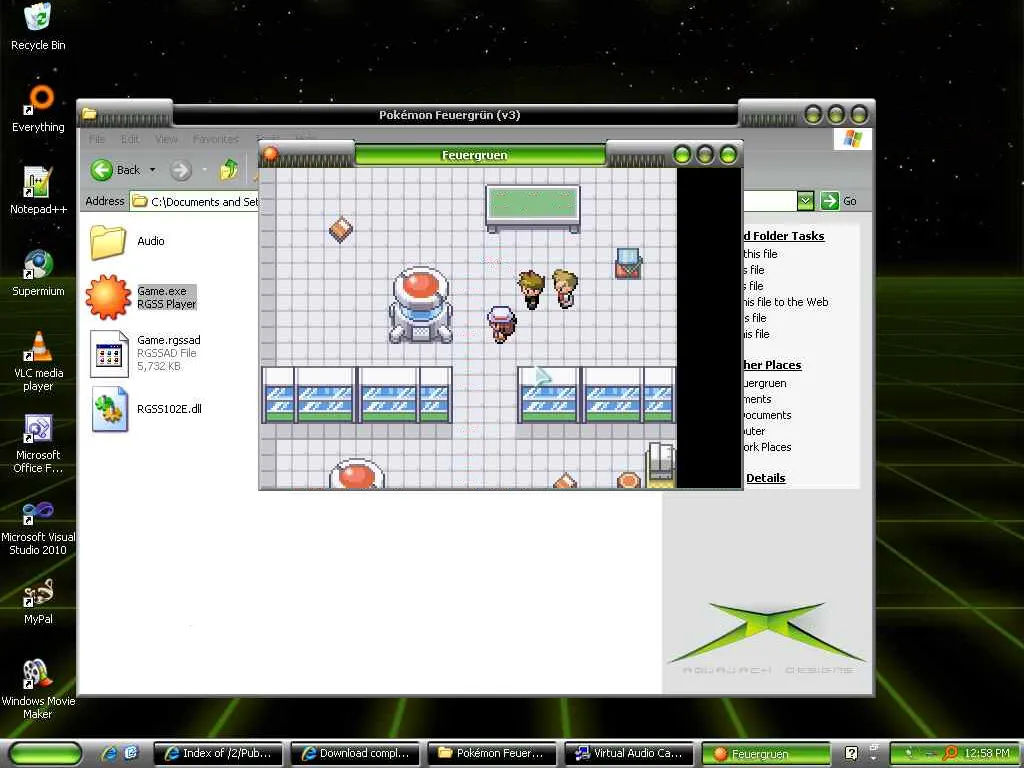
Task: Open the File menu in Explorer
Action: click(97, 139)
